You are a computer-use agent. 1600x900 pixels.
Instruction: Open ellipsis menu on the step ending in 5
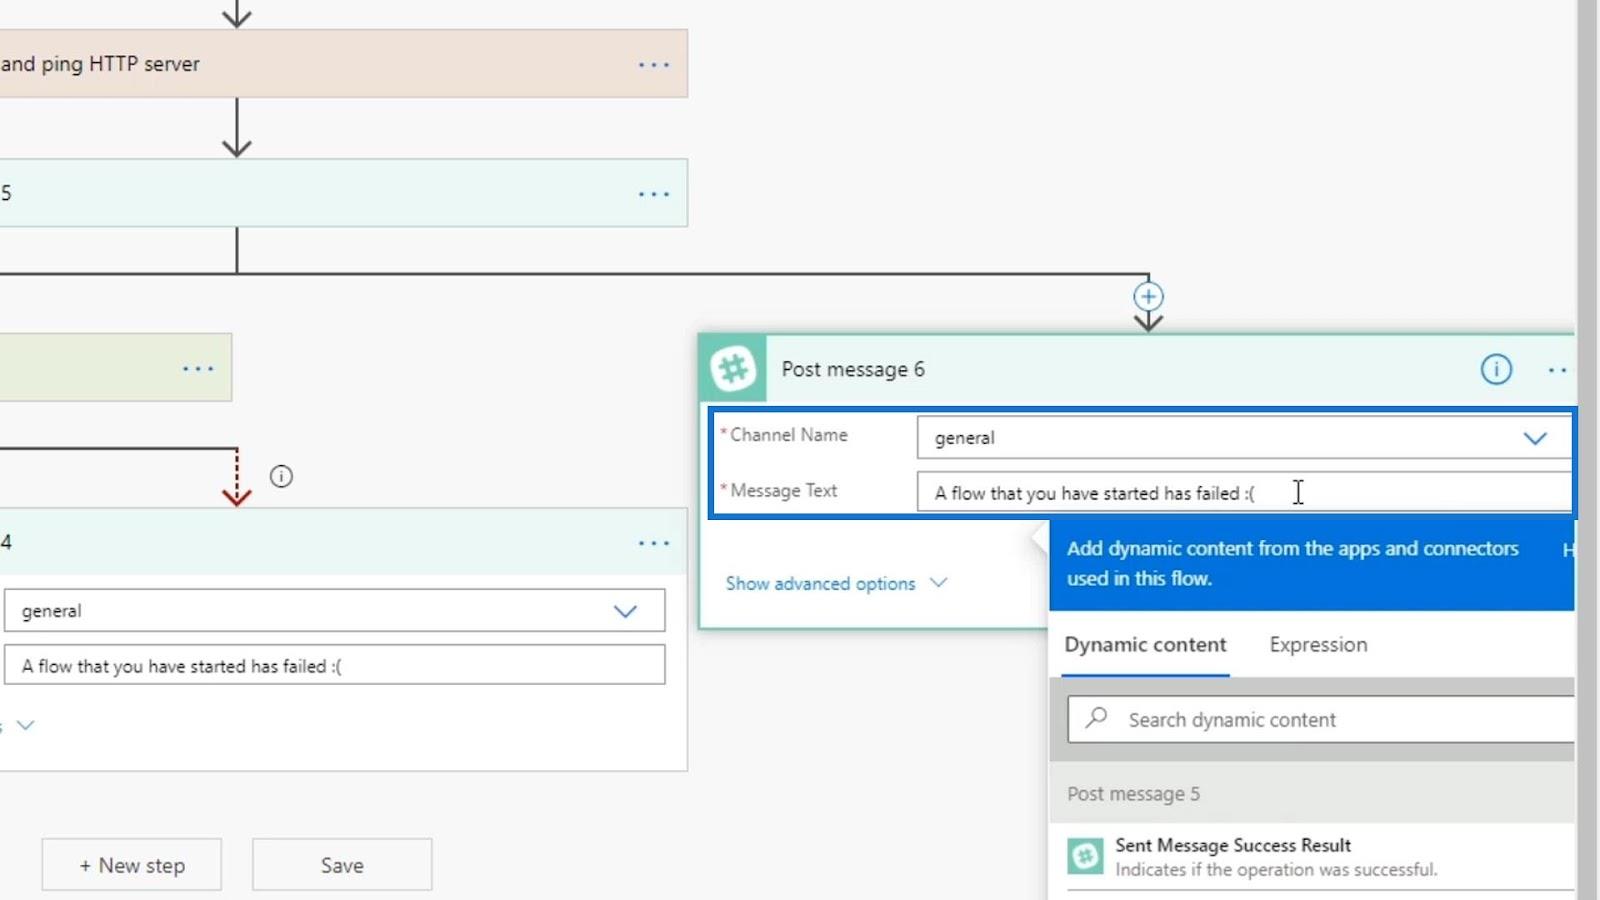(654, 194)
